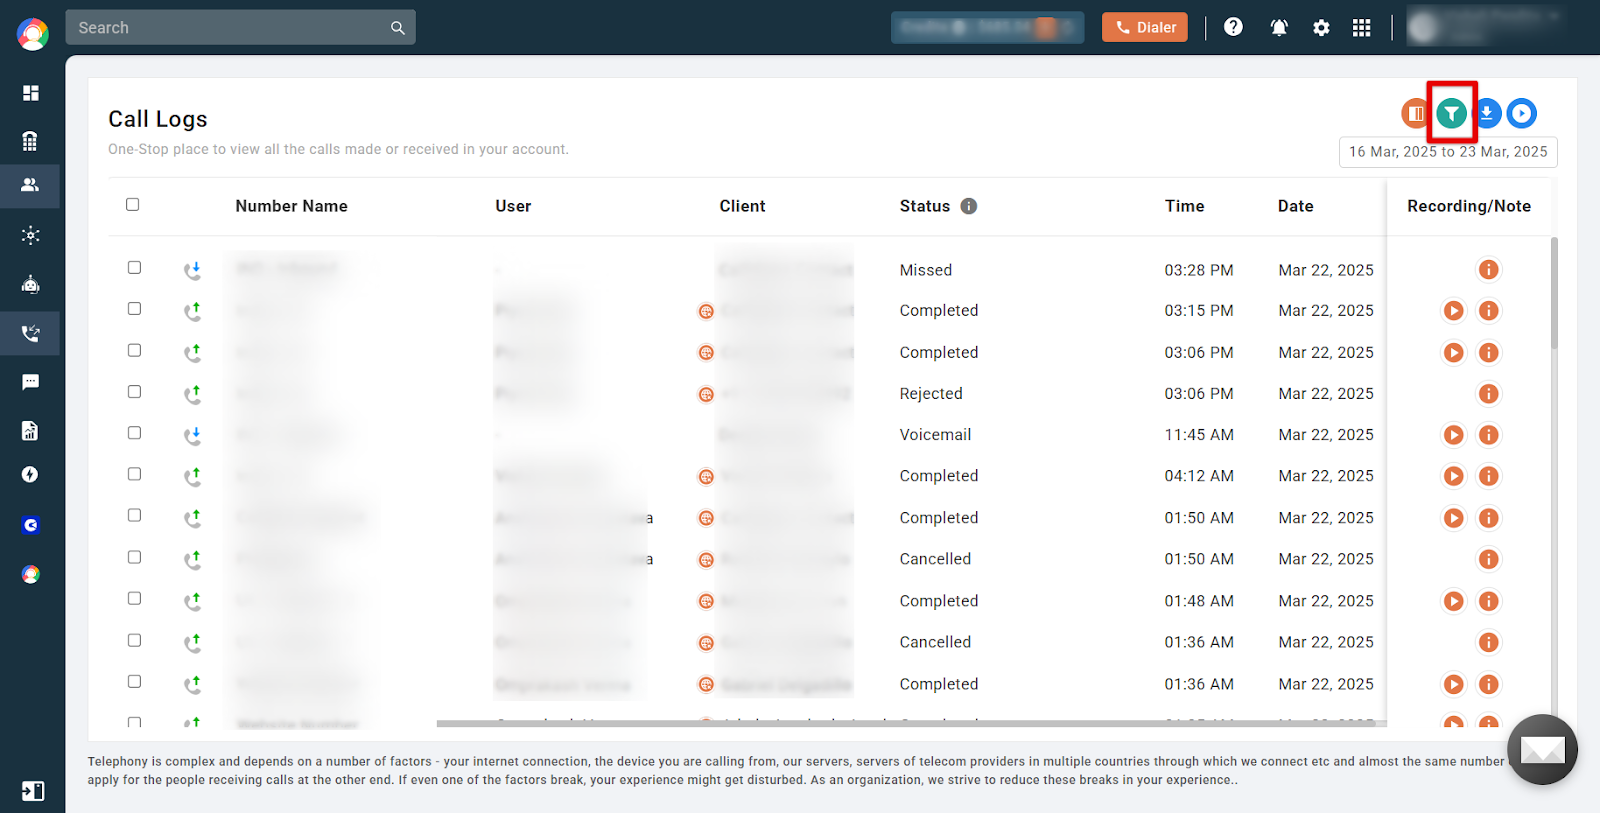The image size is (1600, 813).
Task: Open info for the 01:36 AM Cancelled call
Action: [1488, 642]
